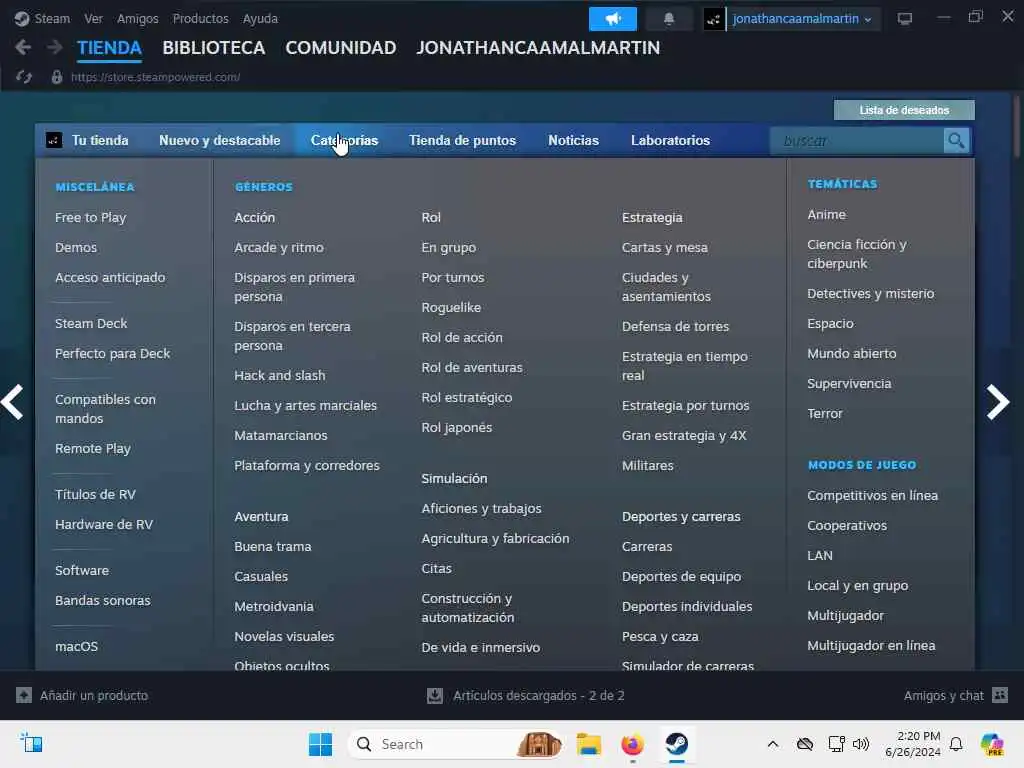1024x768 pixels.
Task: Open Bandas sonoras category
Action: coord(103,600)
